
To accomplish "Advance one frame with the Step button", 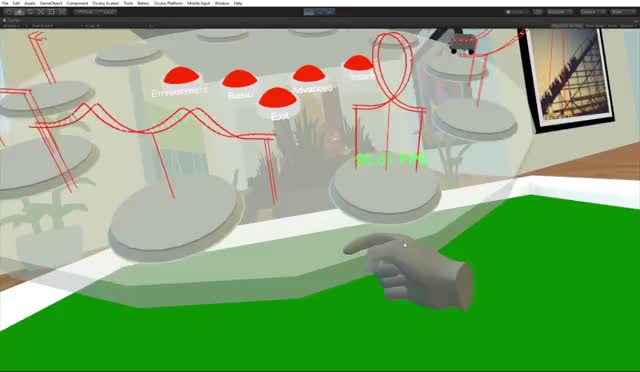I will click(x=330, y=12).
